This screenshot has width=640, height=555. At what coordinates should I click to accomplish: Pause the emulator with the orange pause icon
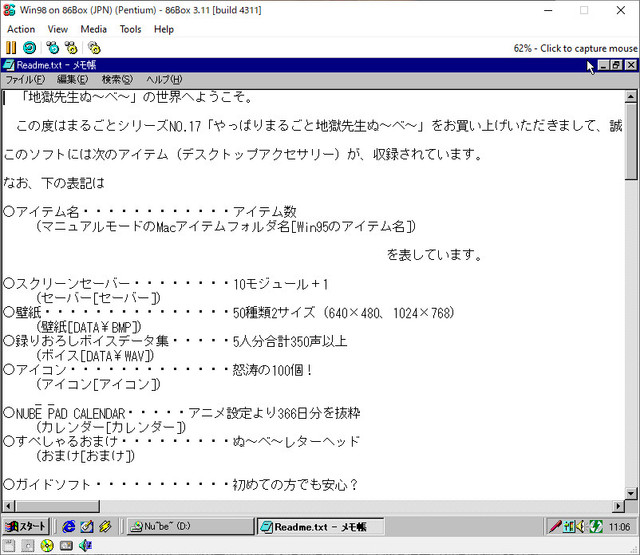click(x=11, y=48)
